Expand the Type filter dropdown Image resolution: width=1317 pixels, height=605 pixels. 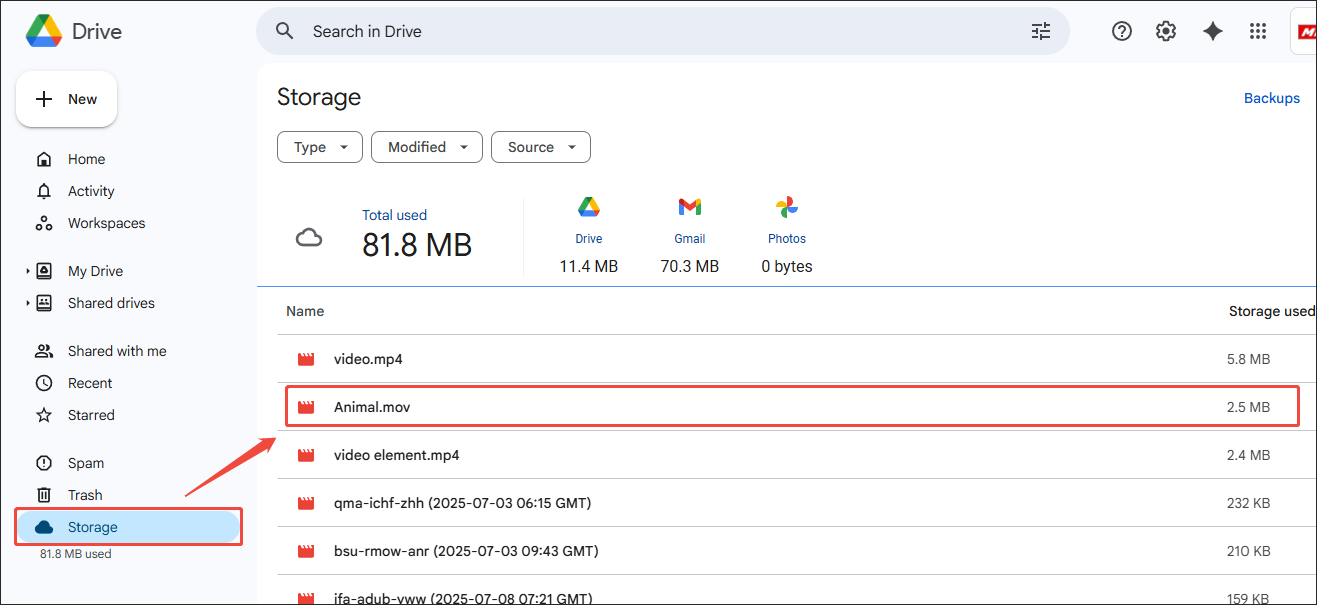[x=319, y=147]
